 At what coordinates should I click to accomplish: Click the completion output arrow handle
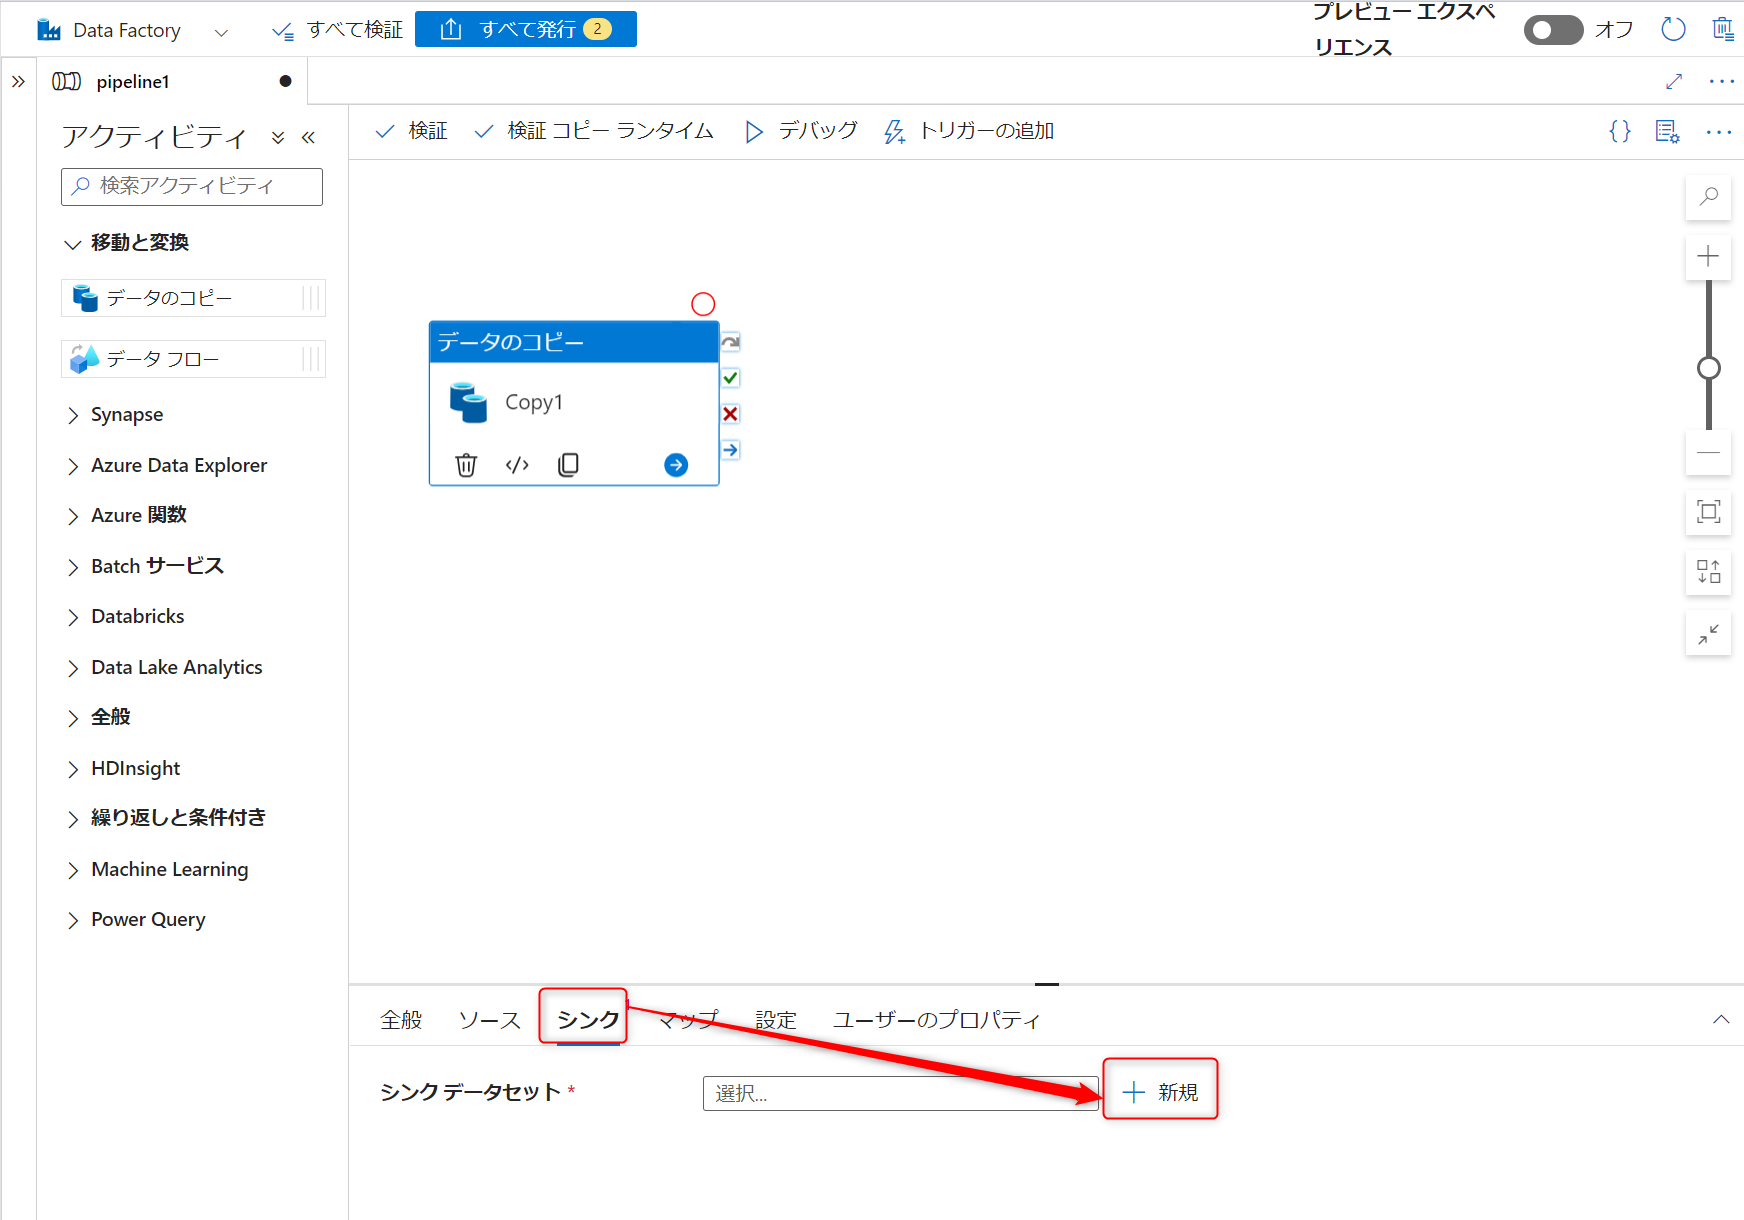point(731,450)
